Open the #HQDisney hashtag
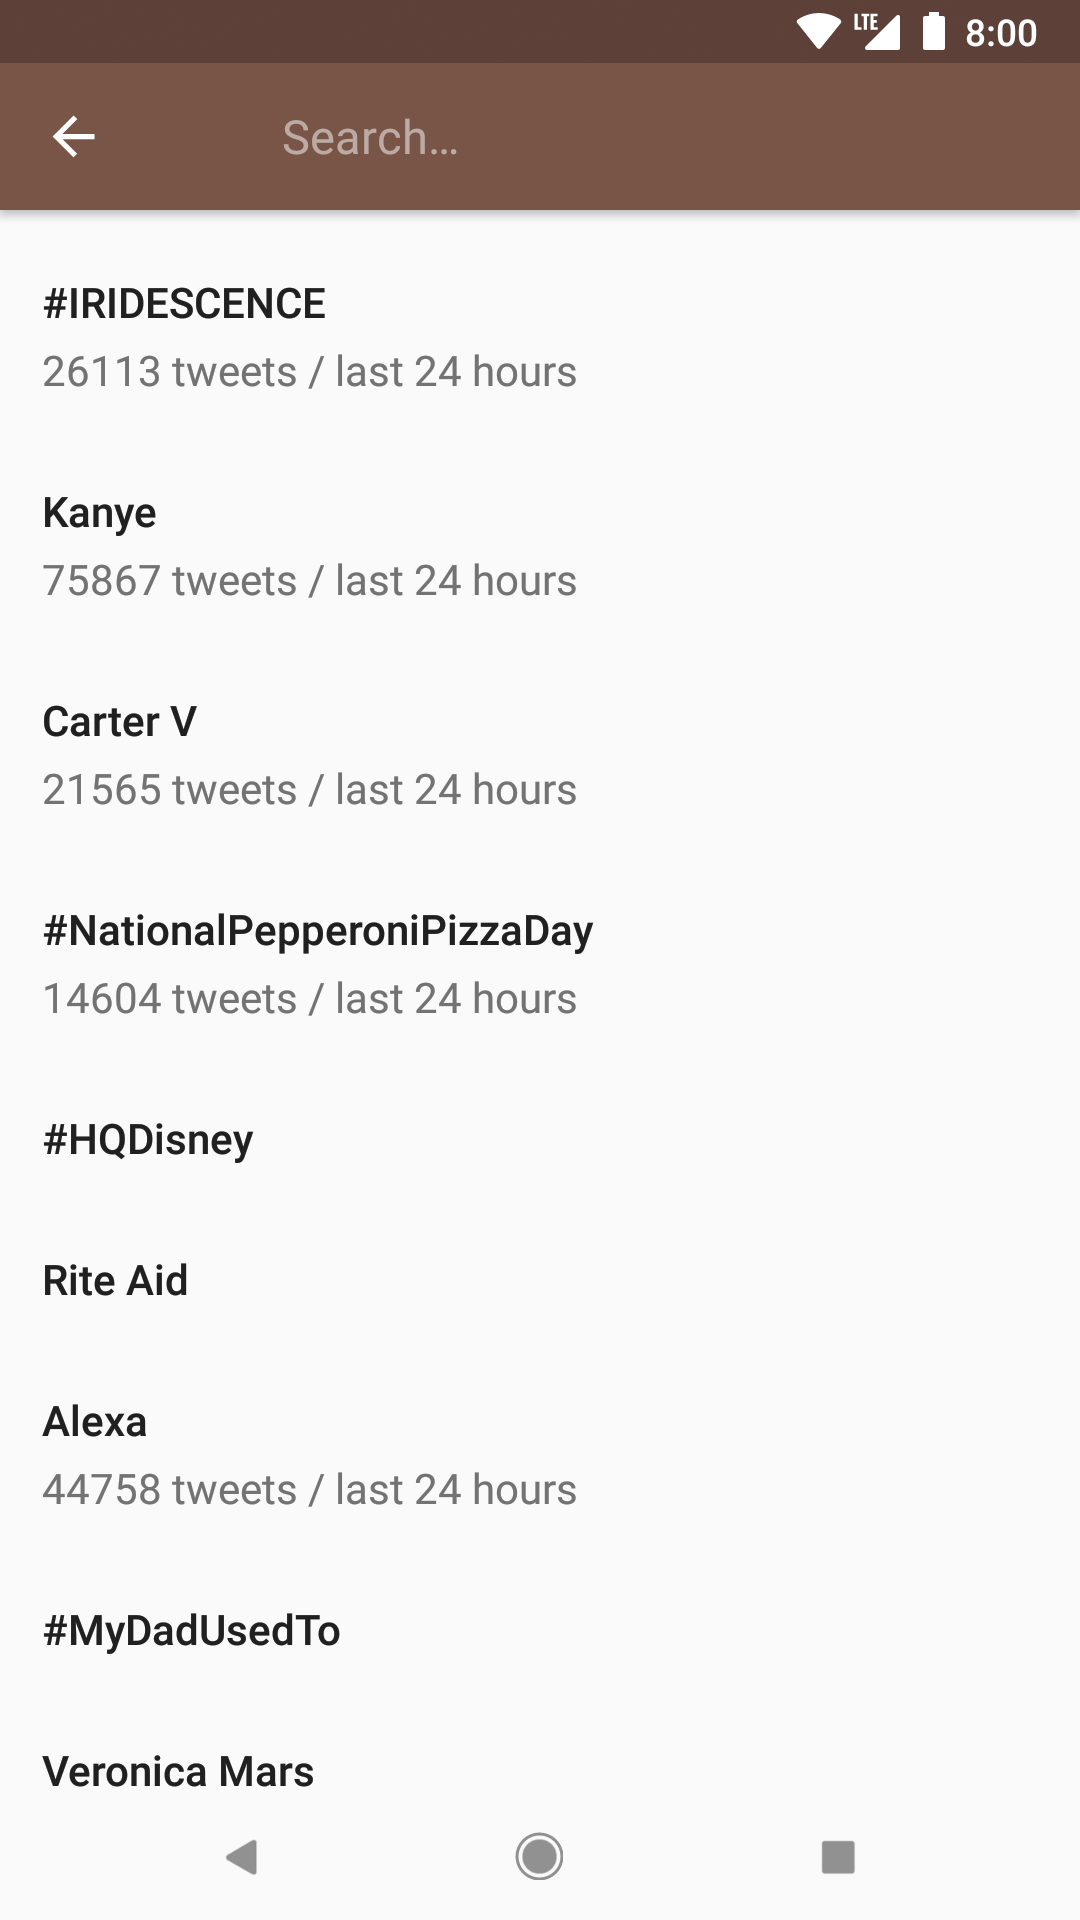This screenshot has height=1920, width=1080. (148, 1140)
